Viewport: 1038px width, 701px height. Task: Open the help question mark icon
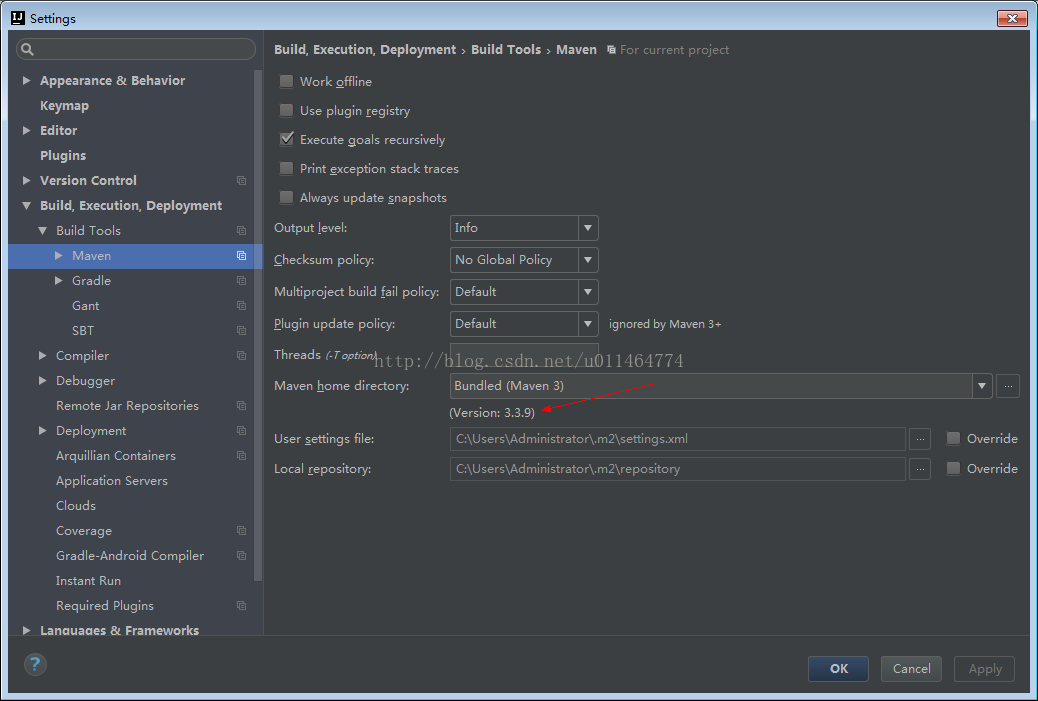coord(35,664)
